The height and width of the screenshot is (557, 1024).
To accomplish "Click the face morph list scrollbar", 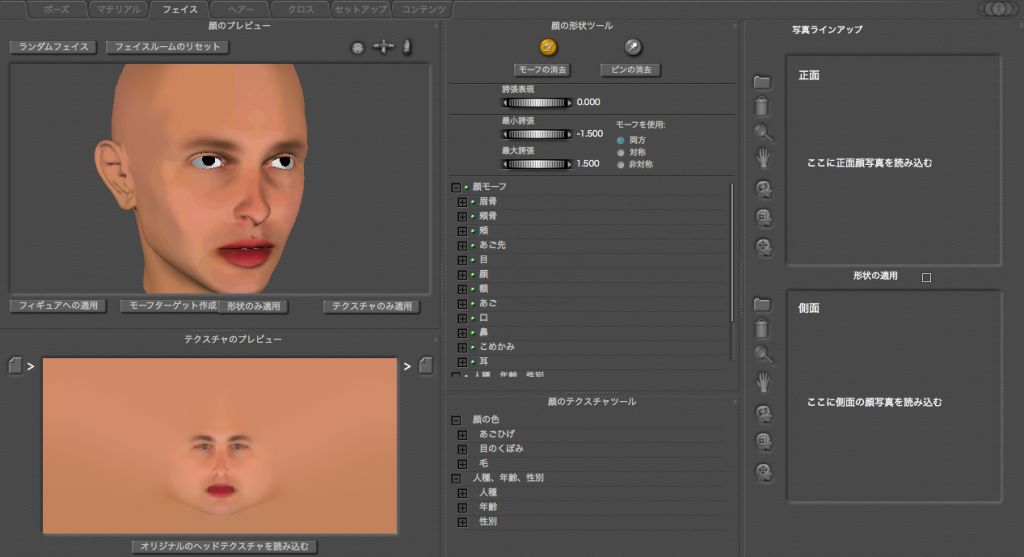I will [731, 252].
